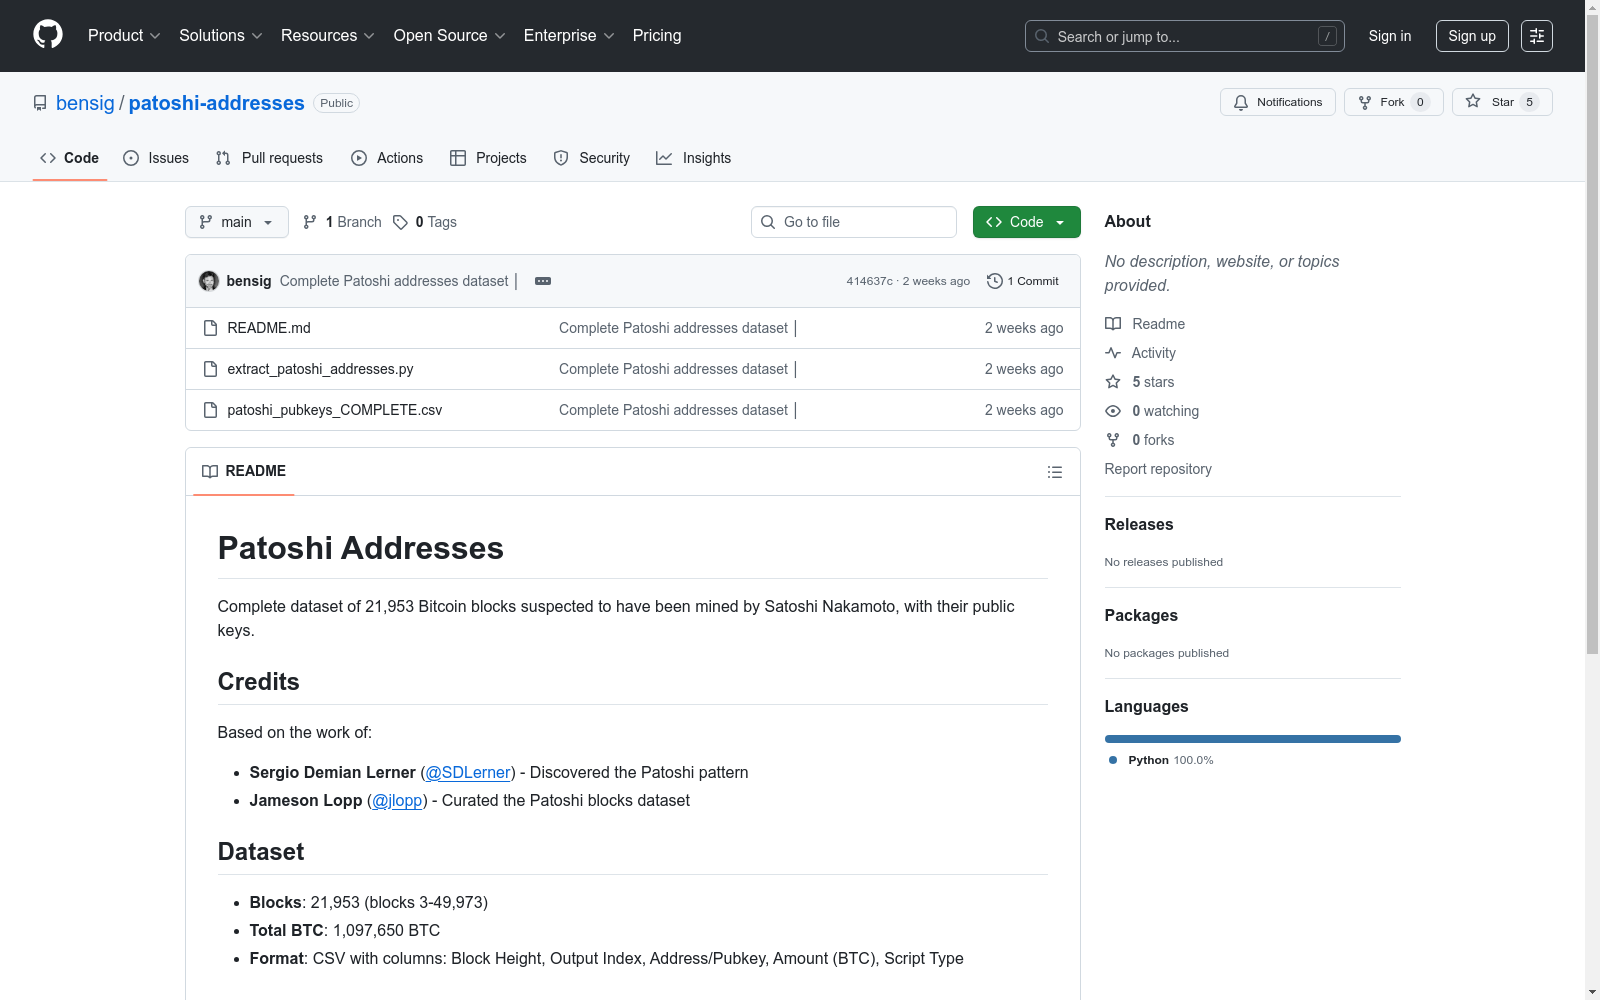Click the eye icon beside 0 watching
This screenshot has width=1600, height=1000.
point(1113,411)
